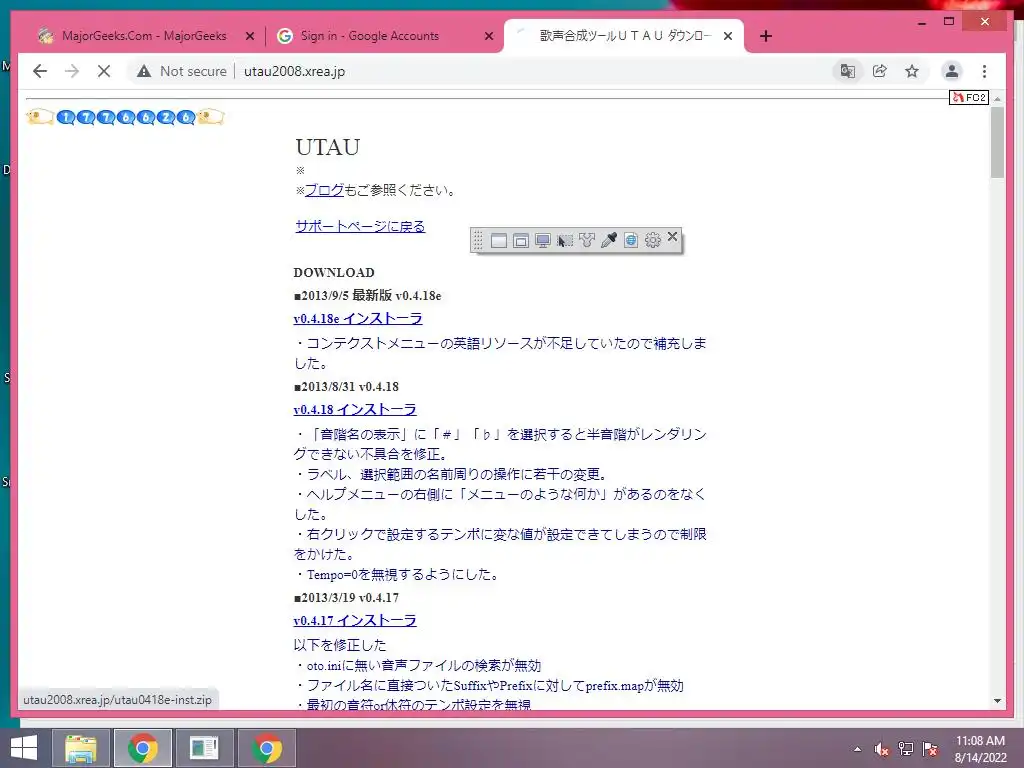Open the Chrome three-dot menu
Image resolution: width=1024 pixels, height=768 pixels.
[984, 71]
